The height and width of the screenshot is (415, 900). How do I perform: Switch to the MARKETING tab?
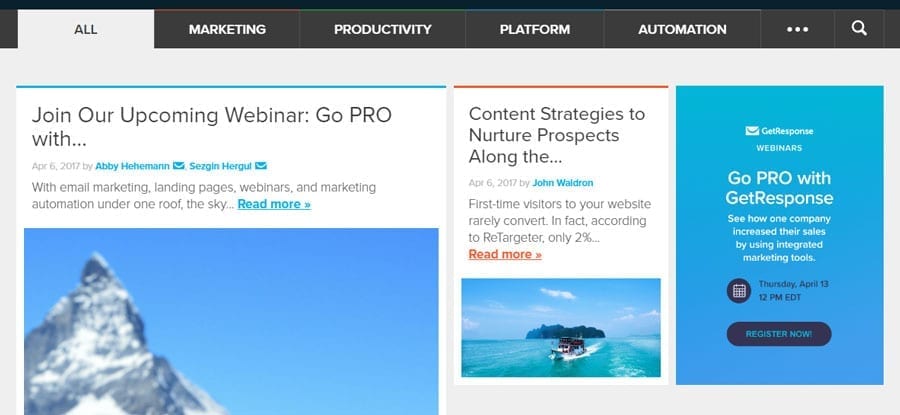227,29
